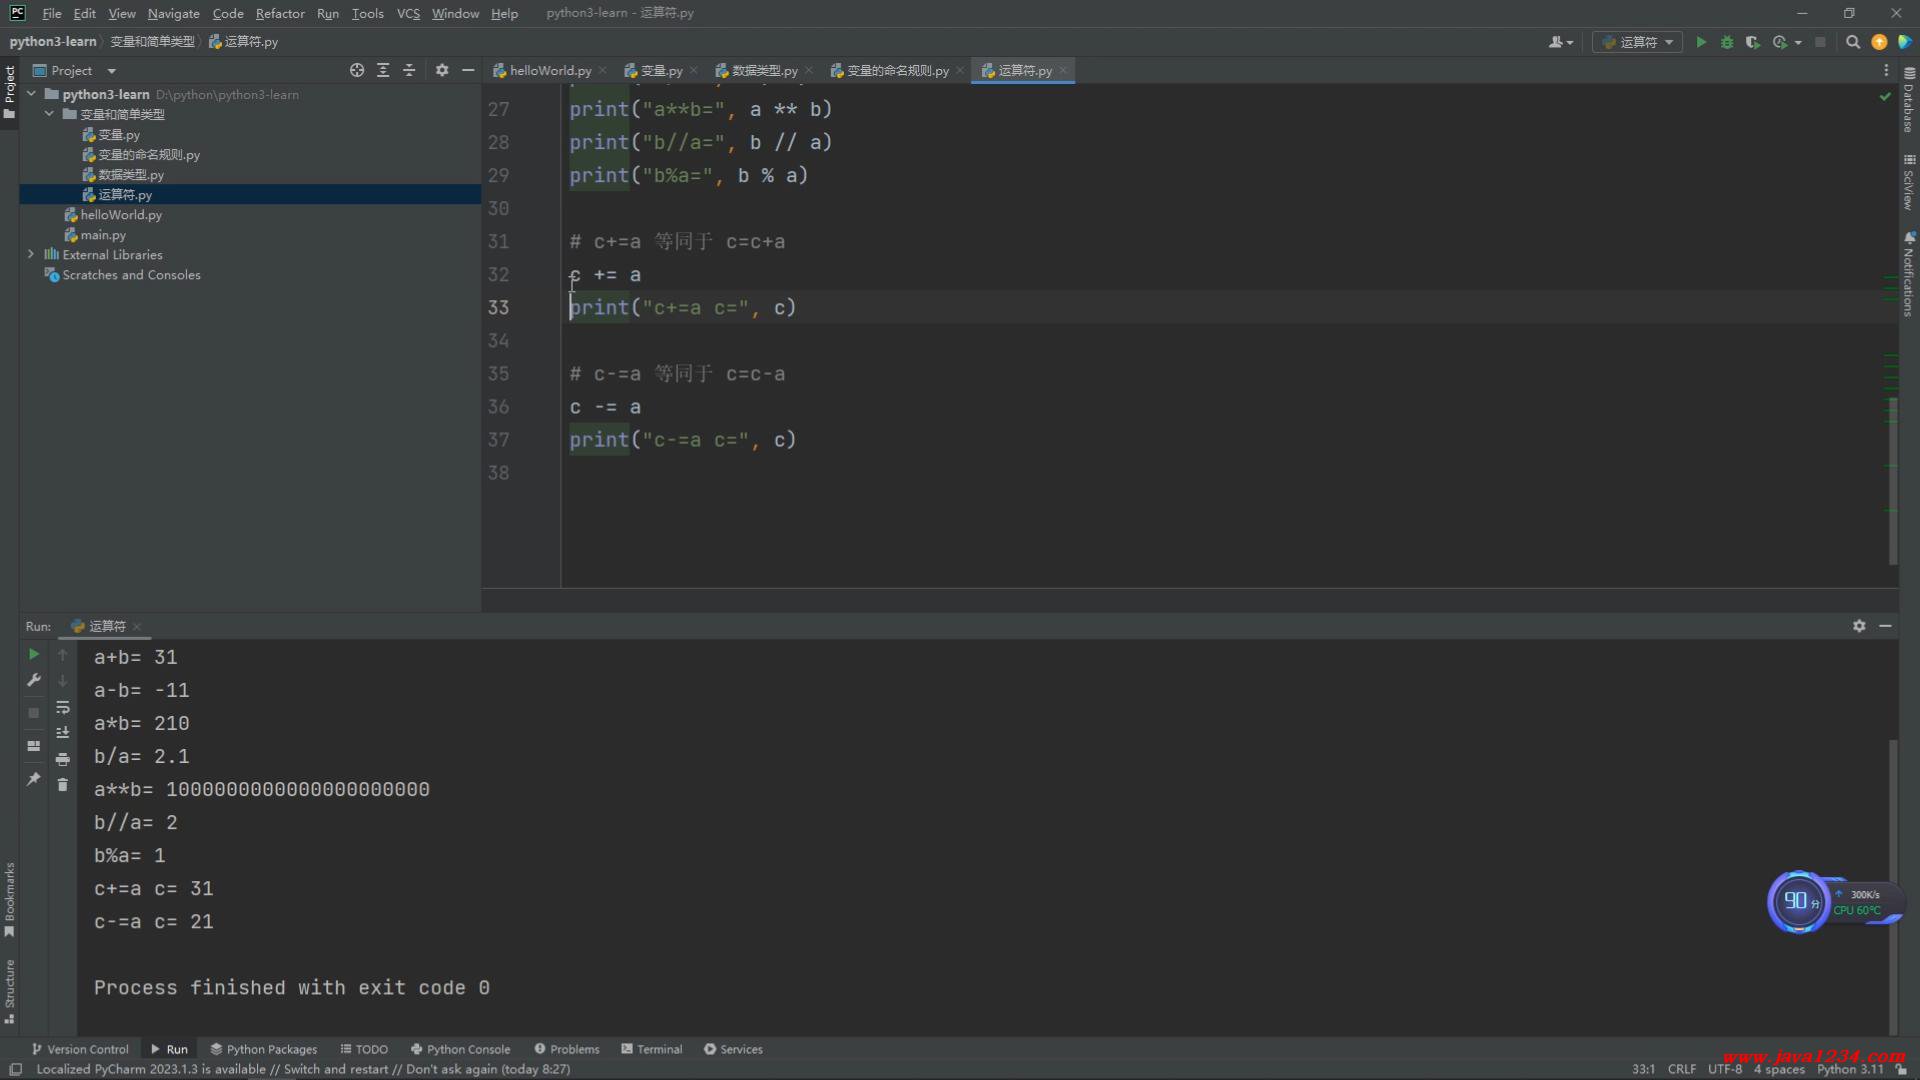
Task: Open the Terminal tool window button
Action: pos(652,1049)
